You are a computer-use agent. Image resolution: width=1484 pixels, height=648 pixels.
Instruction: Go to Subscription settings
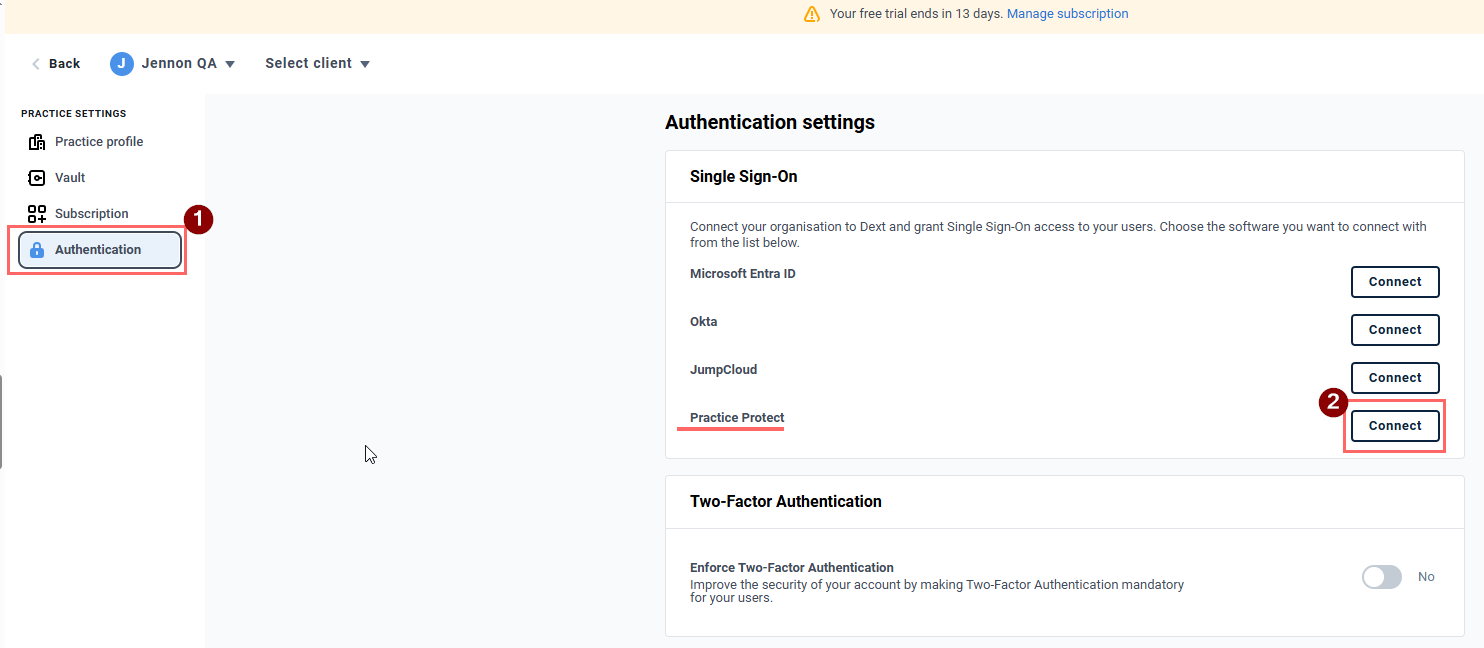point(91,214)
